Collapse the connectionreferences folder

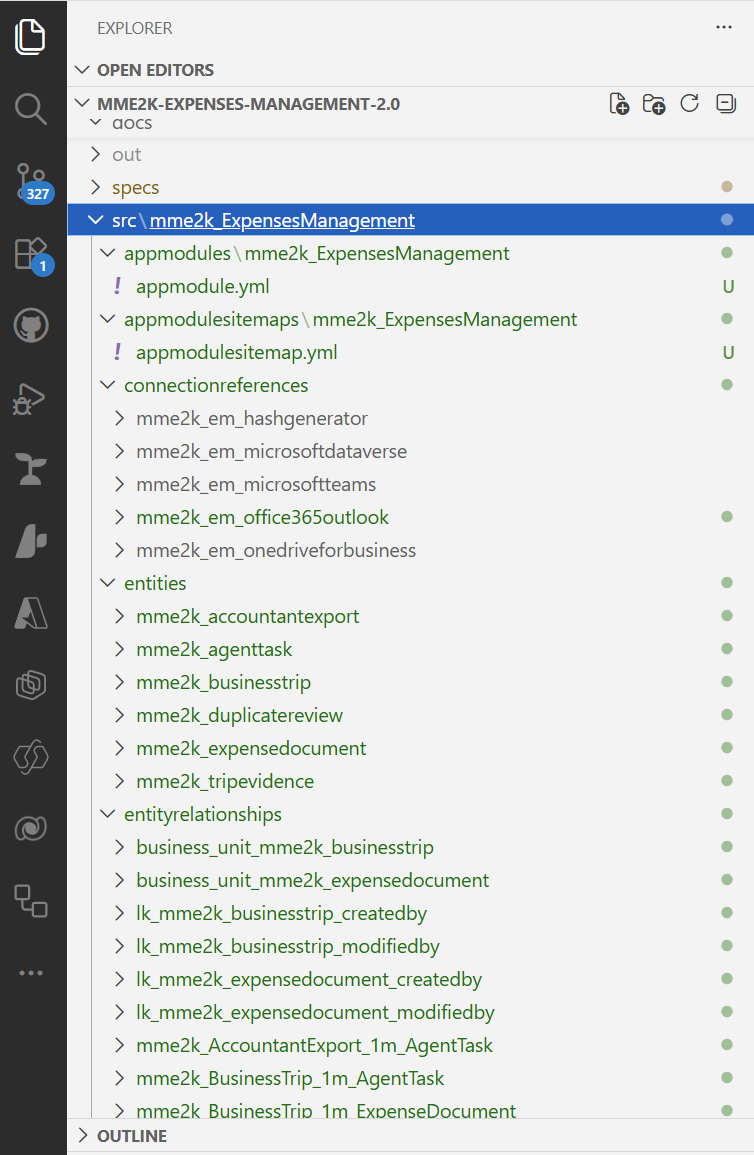pyautogui.click(x=410, y=385)
